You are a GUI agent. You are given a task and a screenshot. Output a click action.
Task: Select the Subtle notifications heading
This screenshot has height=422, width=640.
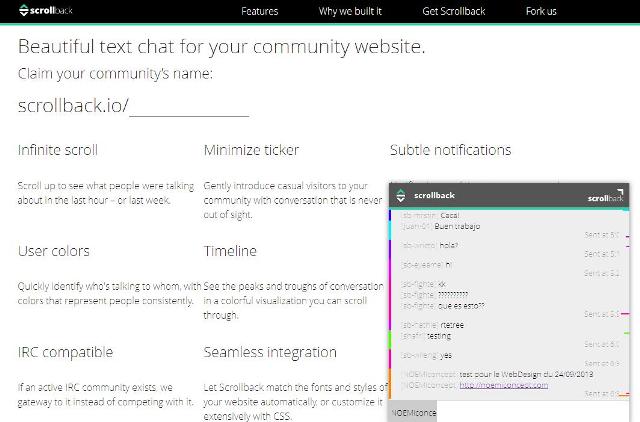click(451, 150)
